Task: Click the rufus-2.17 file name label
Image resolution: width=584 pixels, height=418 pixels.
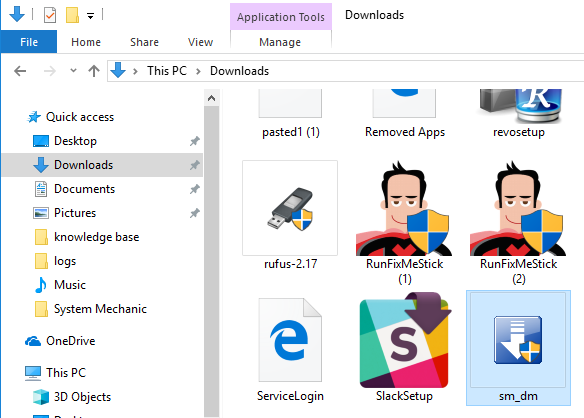Action: (291, 264)
